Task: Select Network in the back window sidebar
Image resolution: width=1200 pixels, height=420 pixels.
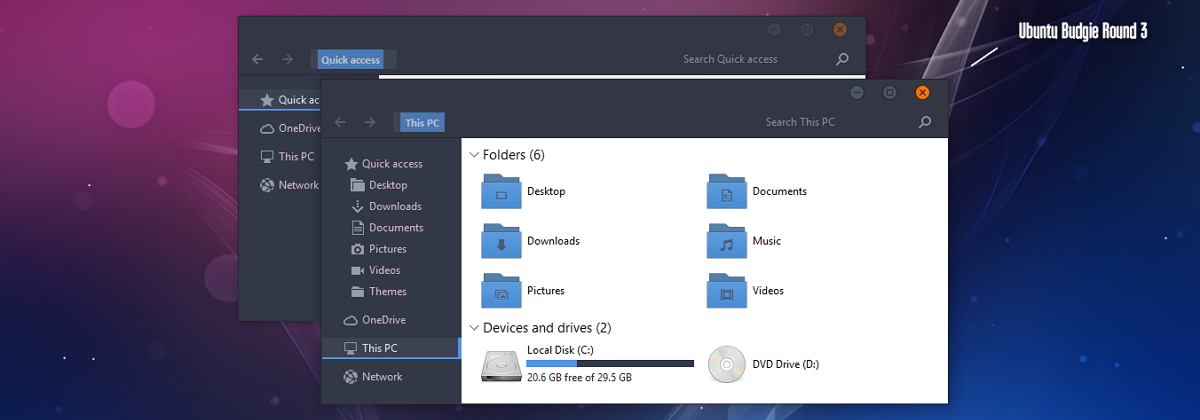Action: pyautogui.click(x=298, y=185)
